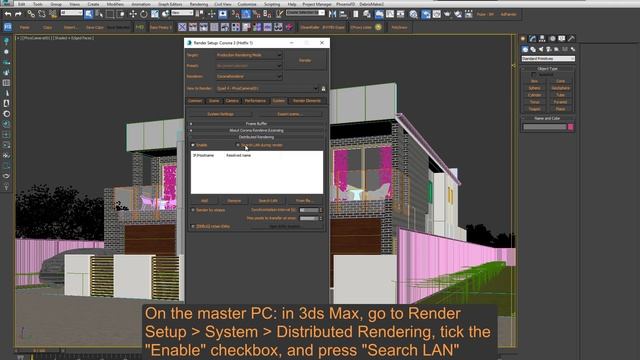Toggle the render view lock icon
Image resolution: width=640 pixels, height=360 pixels.
point(324,89)
